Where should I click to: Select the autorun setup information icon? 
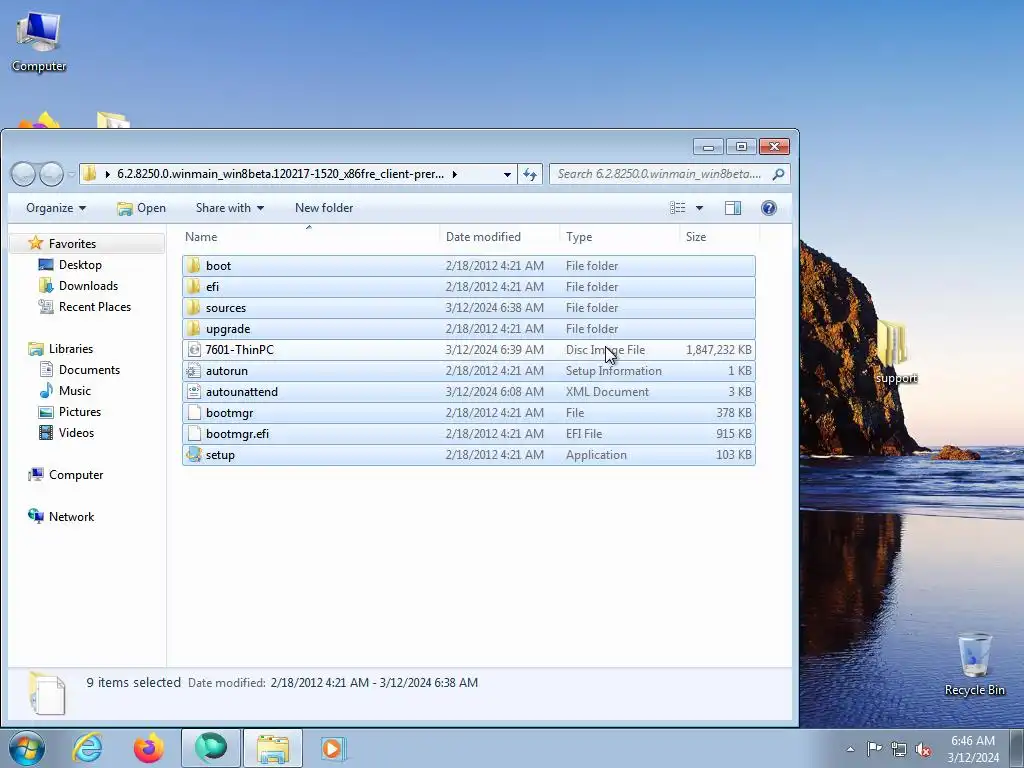click(193, 371)
